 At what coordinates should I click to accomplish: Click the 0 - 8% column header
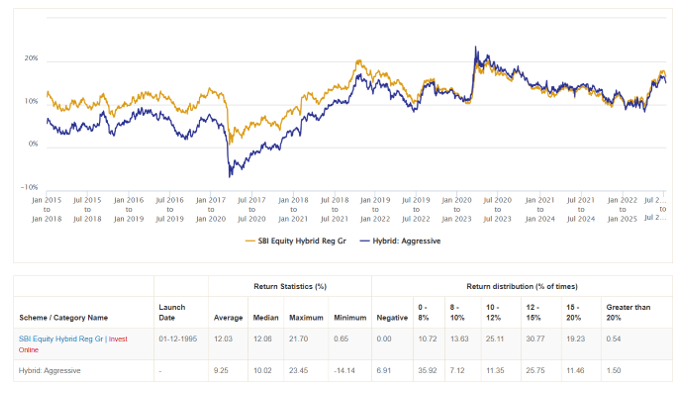tap(423, 313)
